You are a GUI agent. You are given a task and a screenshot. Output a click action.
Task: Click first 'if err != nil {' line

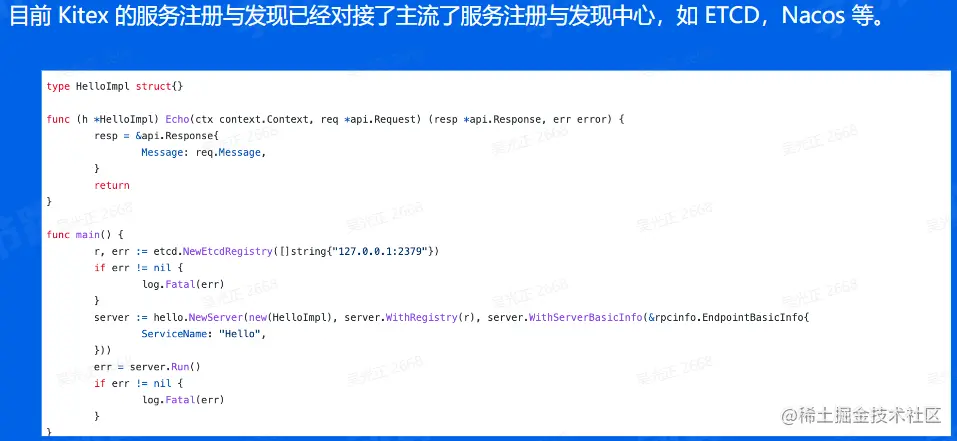coord(139,268)
